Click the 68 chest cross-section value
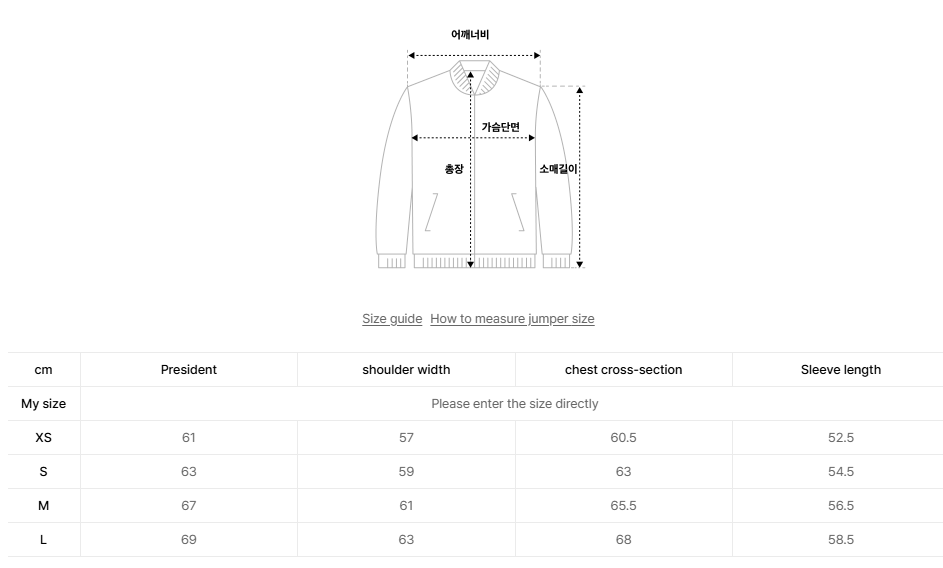Viewport: 943px width, 568px height. pos(623,540)
